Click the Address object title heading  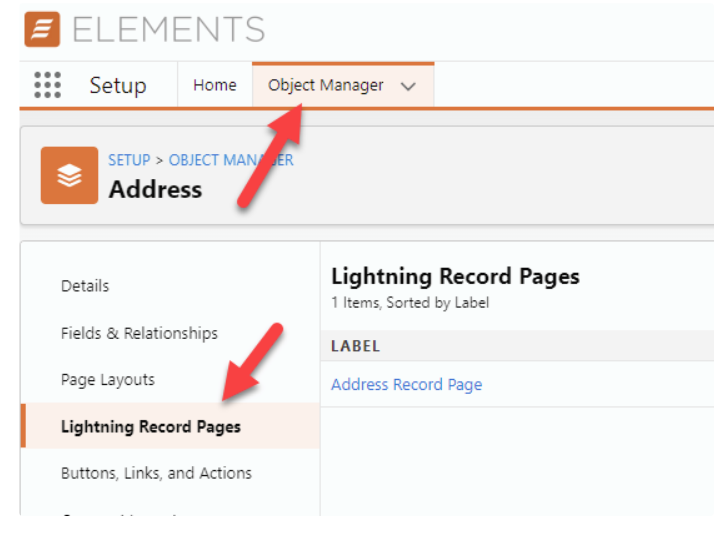pyautogui.click(x=155, y=189)
